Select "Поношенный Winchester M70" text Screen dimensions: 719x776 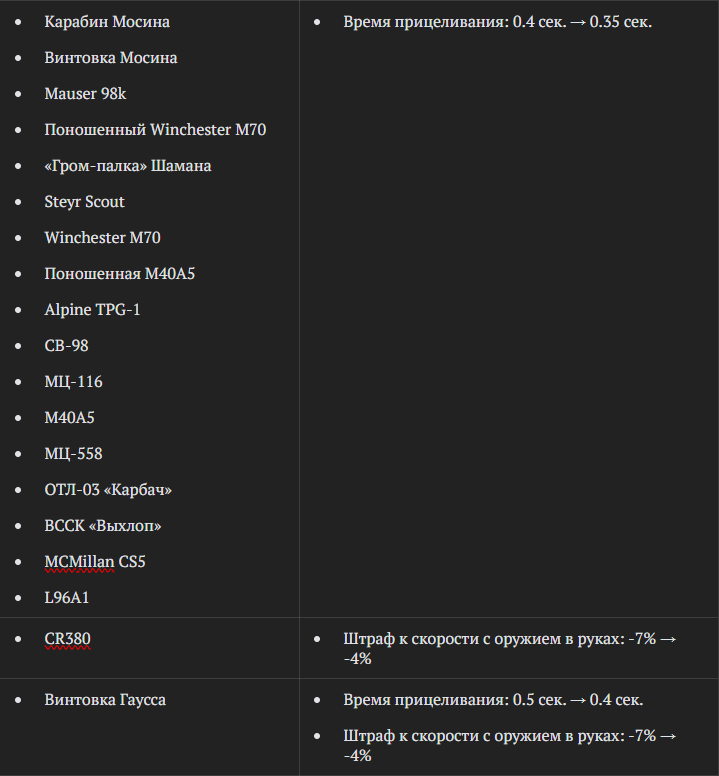click(x=155, y=130)
